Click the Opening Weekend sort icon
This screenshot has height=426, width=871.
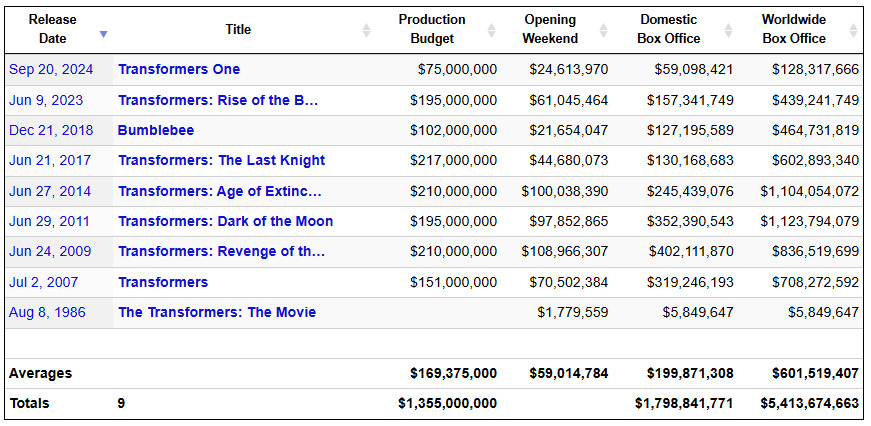coord(603,30)
